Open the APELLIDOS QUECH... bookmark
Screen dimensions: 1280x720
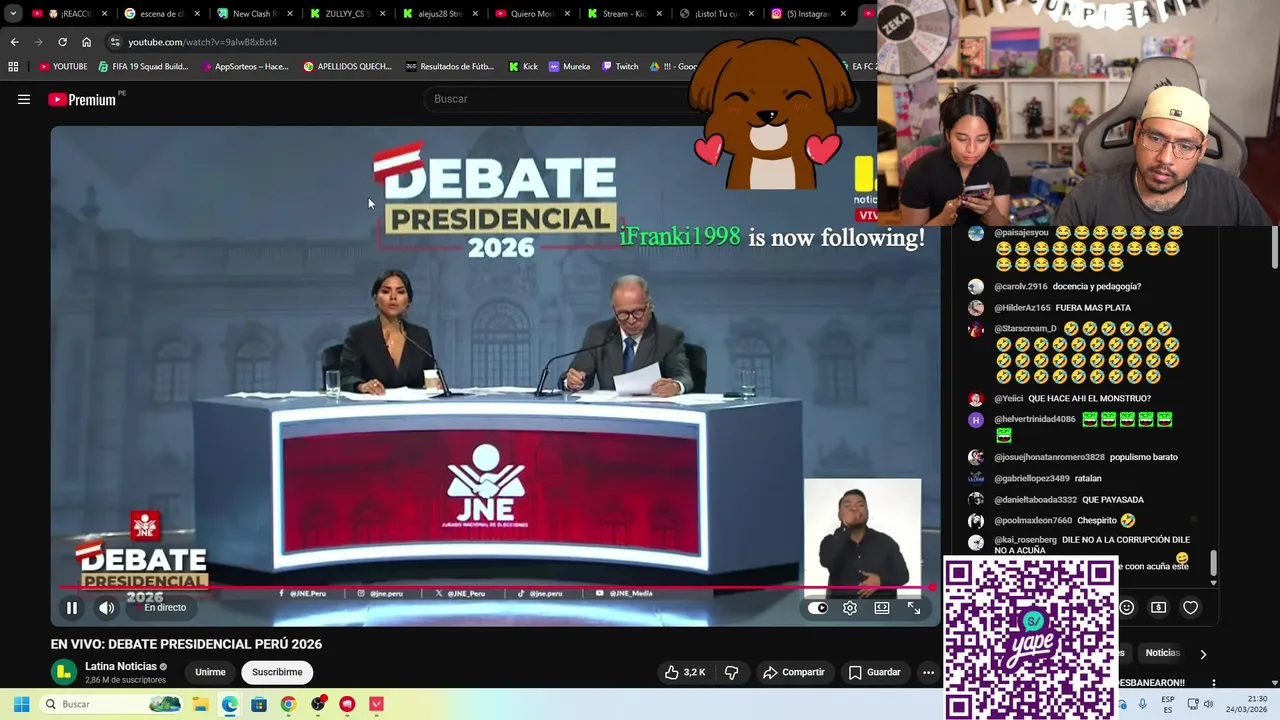pyautogui.click(x=348, y=67)
